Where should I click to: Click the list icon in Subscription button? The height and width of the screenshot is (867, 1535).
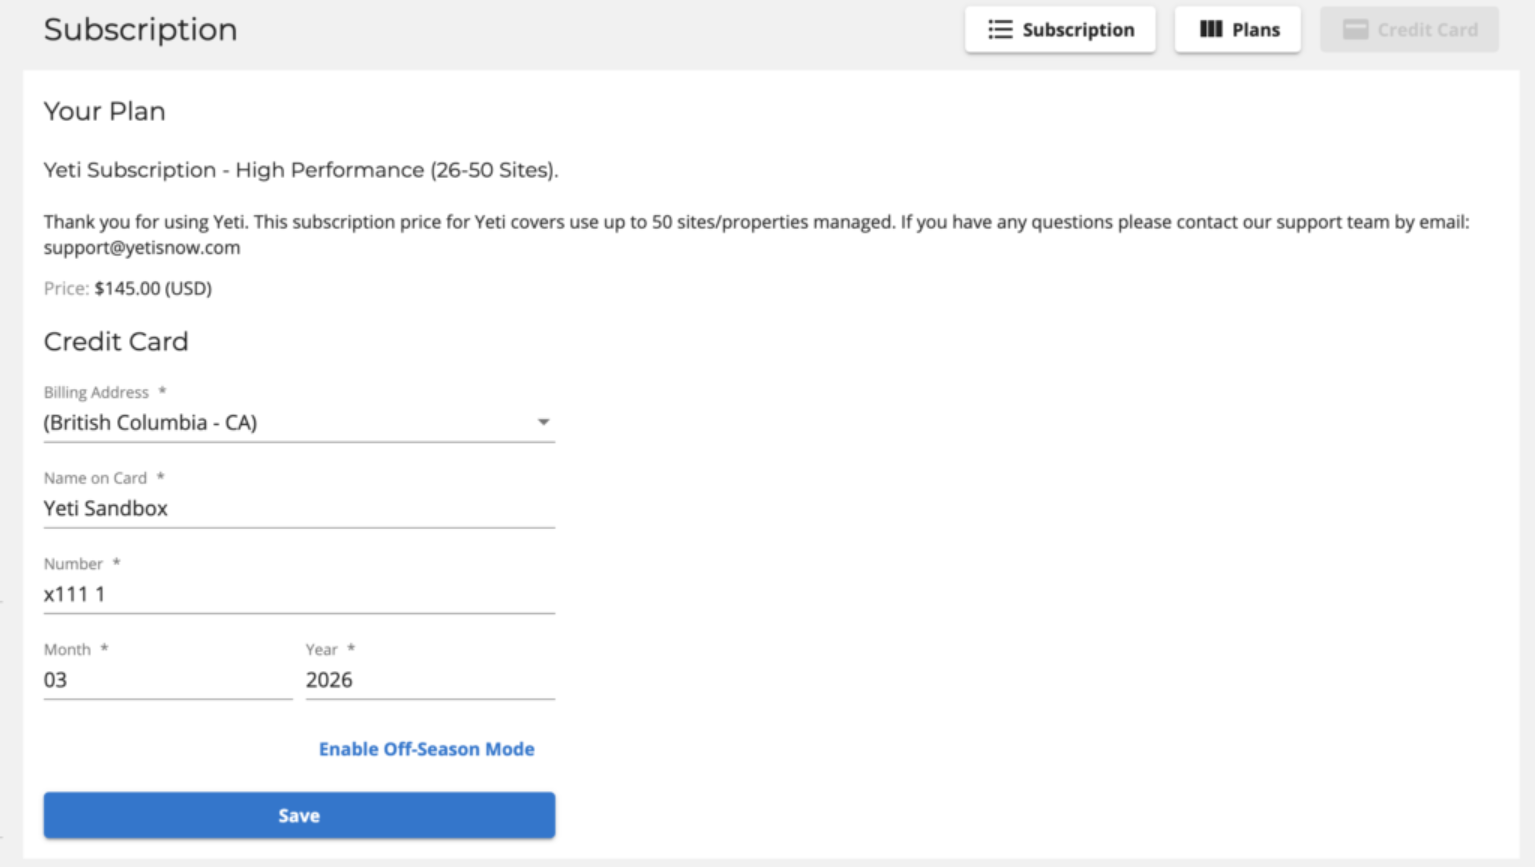(1000, 30)
